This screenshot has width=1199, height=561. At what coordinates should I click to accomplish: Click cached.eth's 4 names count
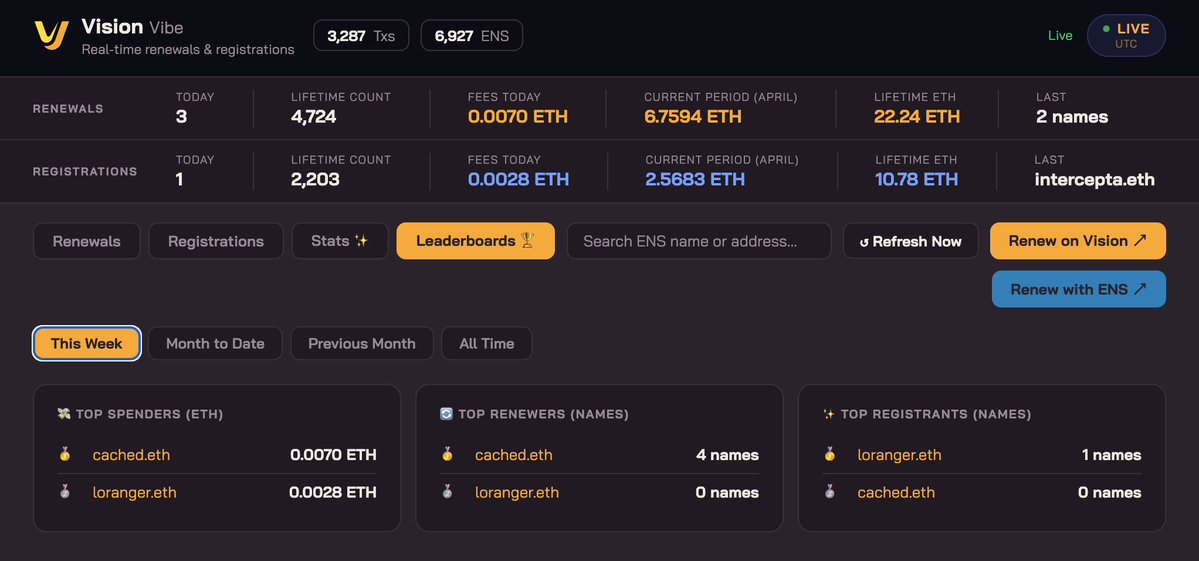pos(727,455)
